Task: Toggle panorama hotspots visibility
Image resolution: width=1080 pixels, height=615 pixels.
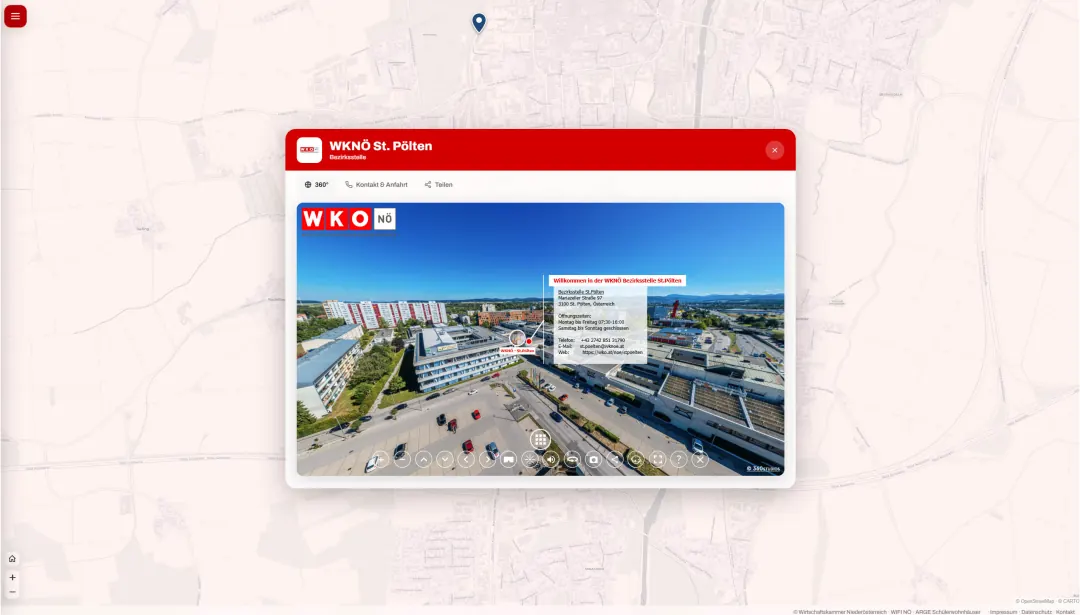Action: pyautogui.click(x=530, y=459)
